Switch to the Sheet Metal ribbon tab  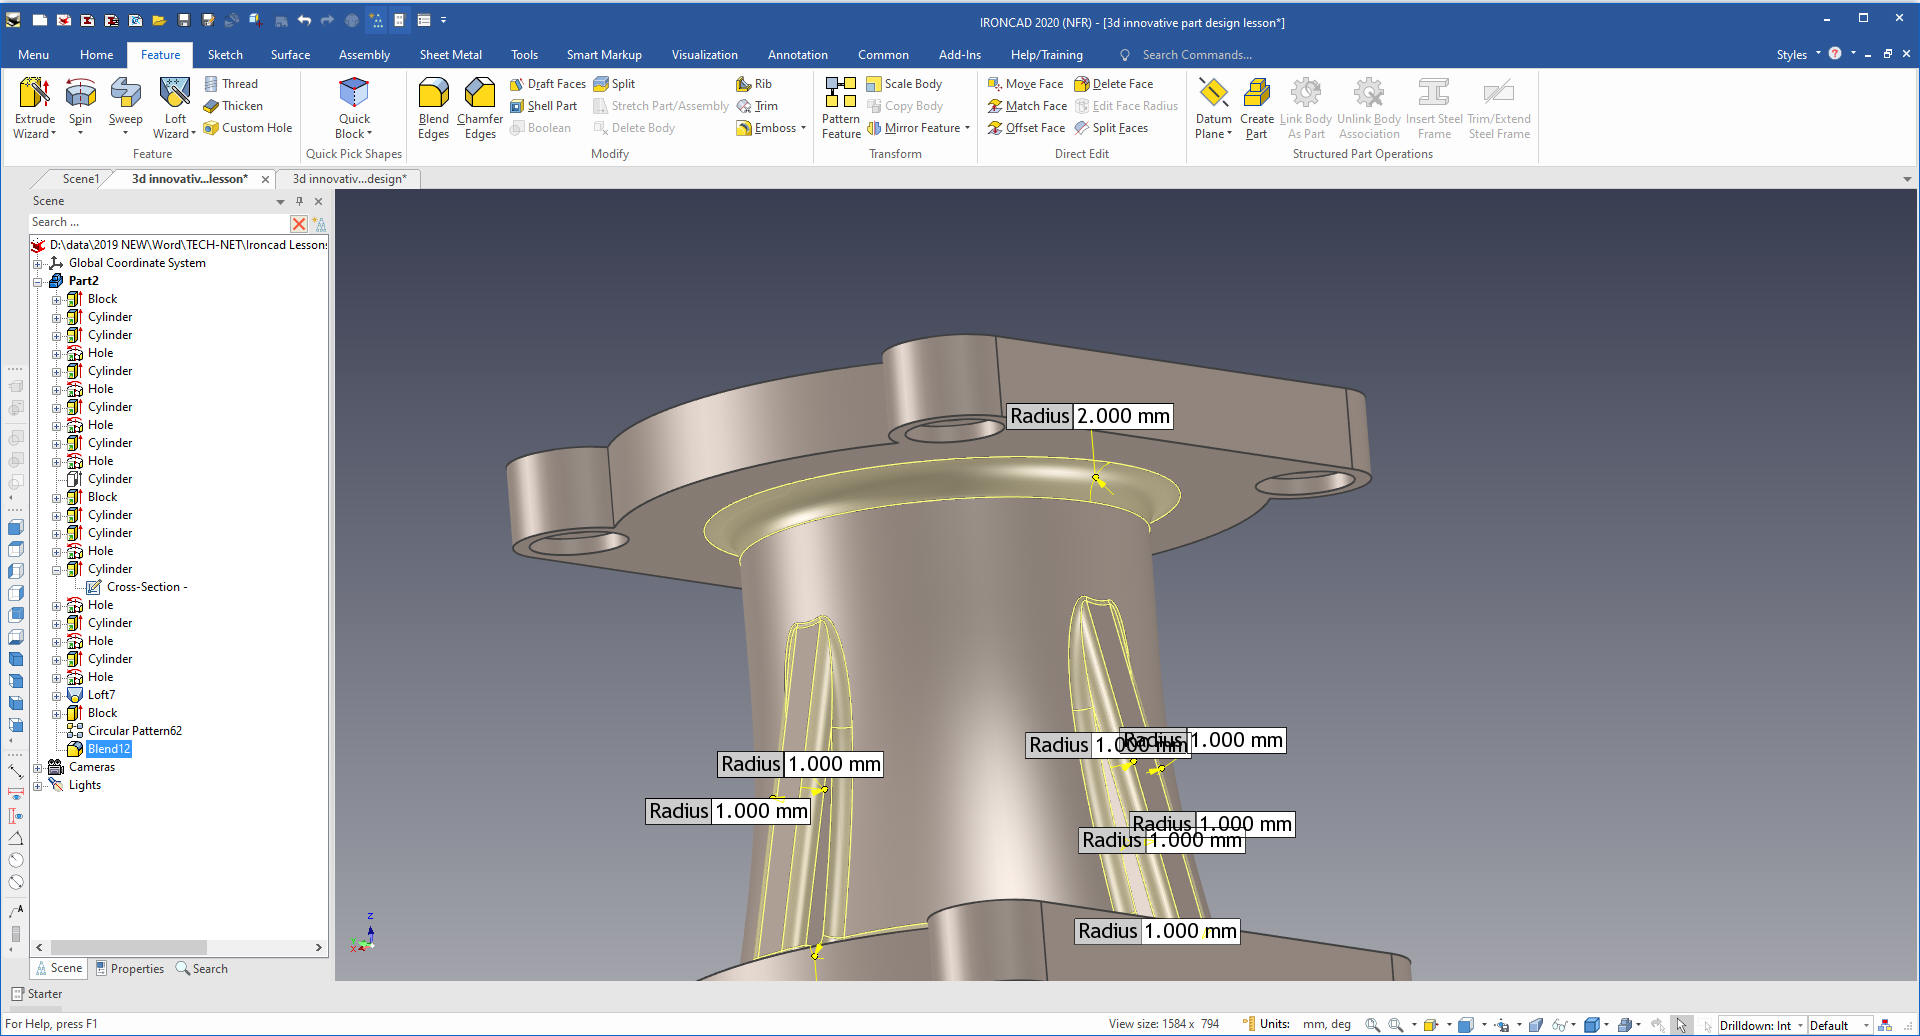[450, 55]
